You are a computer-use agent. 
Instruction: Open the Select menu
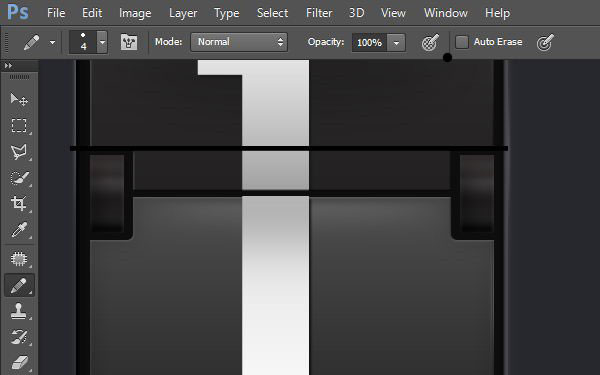[272, 13]
